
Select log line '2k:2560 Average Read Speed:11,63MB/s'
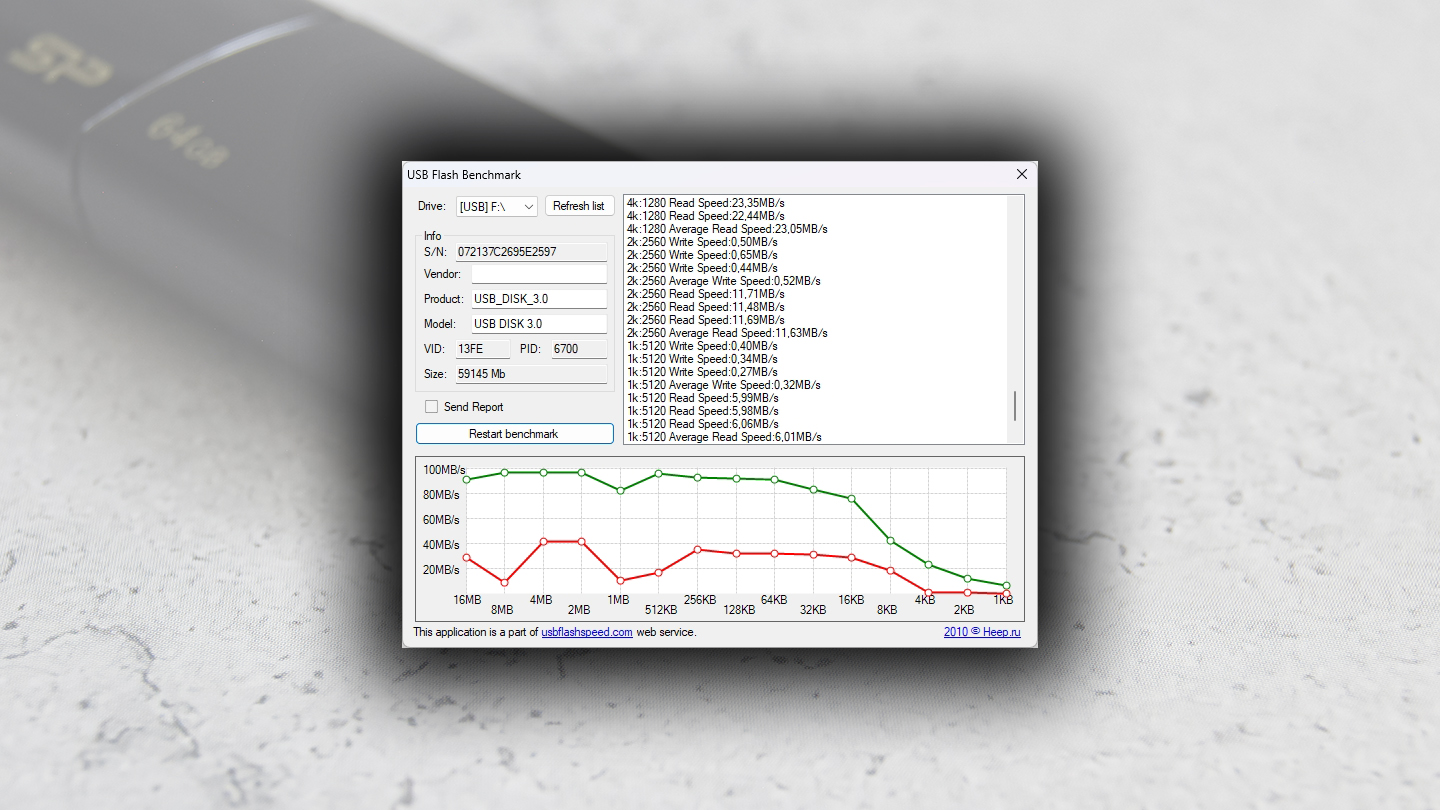click(x=727, y=333)
